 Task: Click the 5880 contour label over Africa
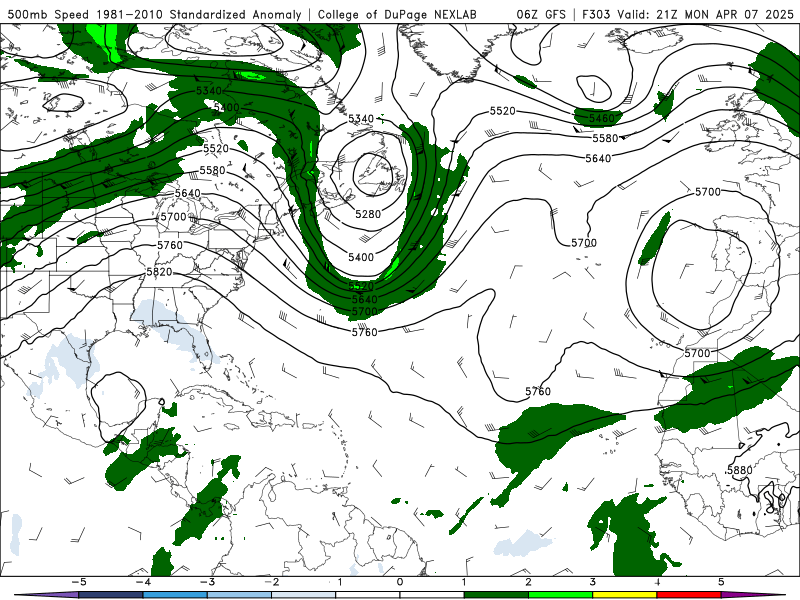[x=739, y=470]
